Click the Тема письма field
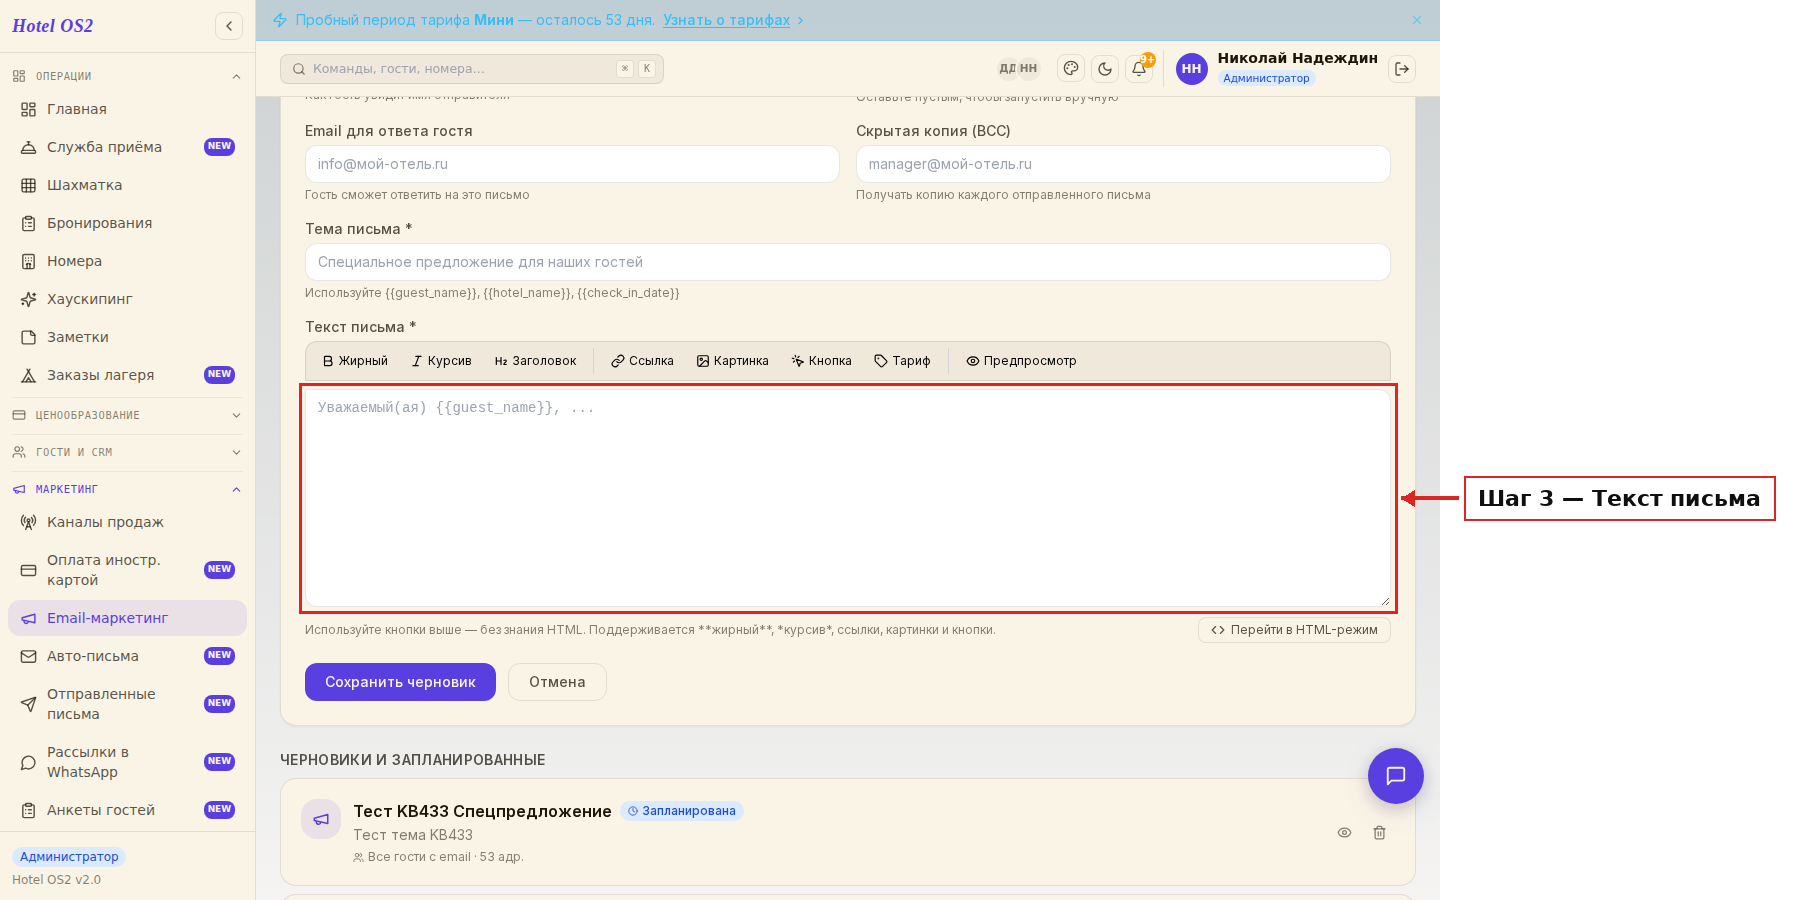Screen dimensions: 1799x900 [848, 262]
